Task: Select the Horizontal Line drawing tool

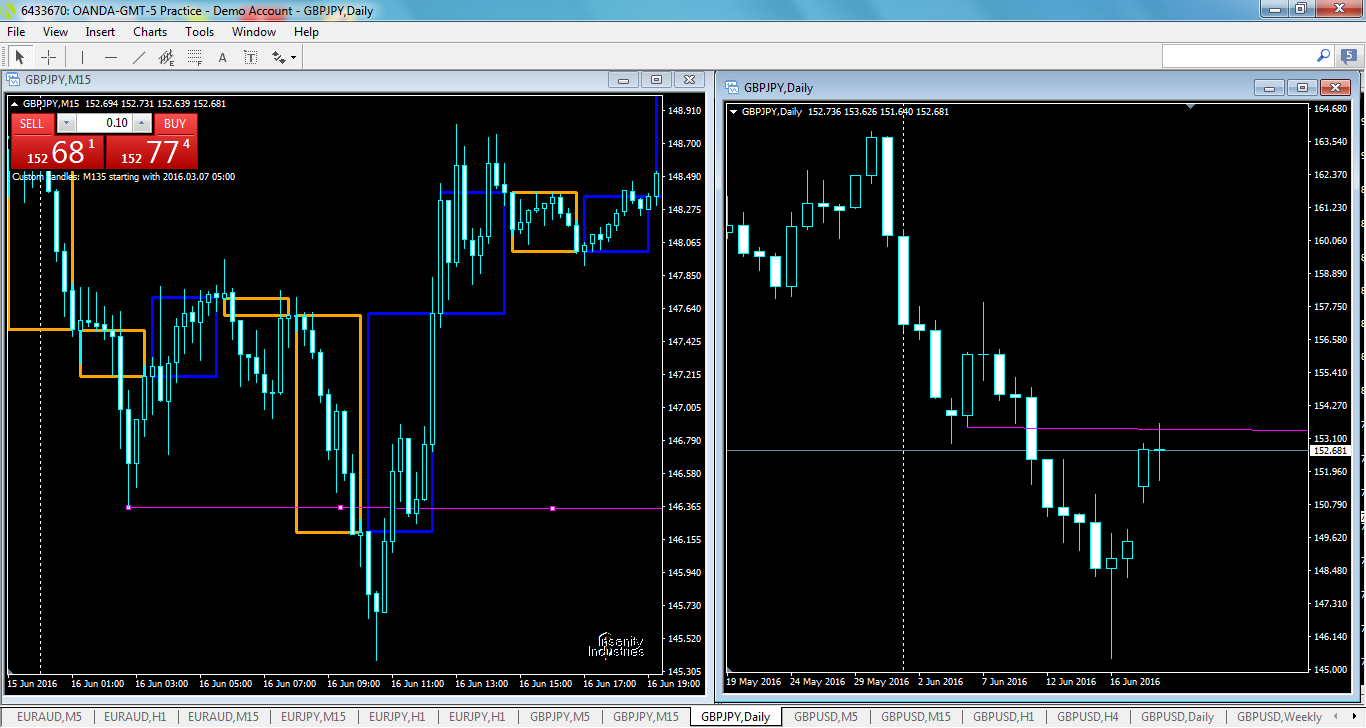Action: [110, 56]
